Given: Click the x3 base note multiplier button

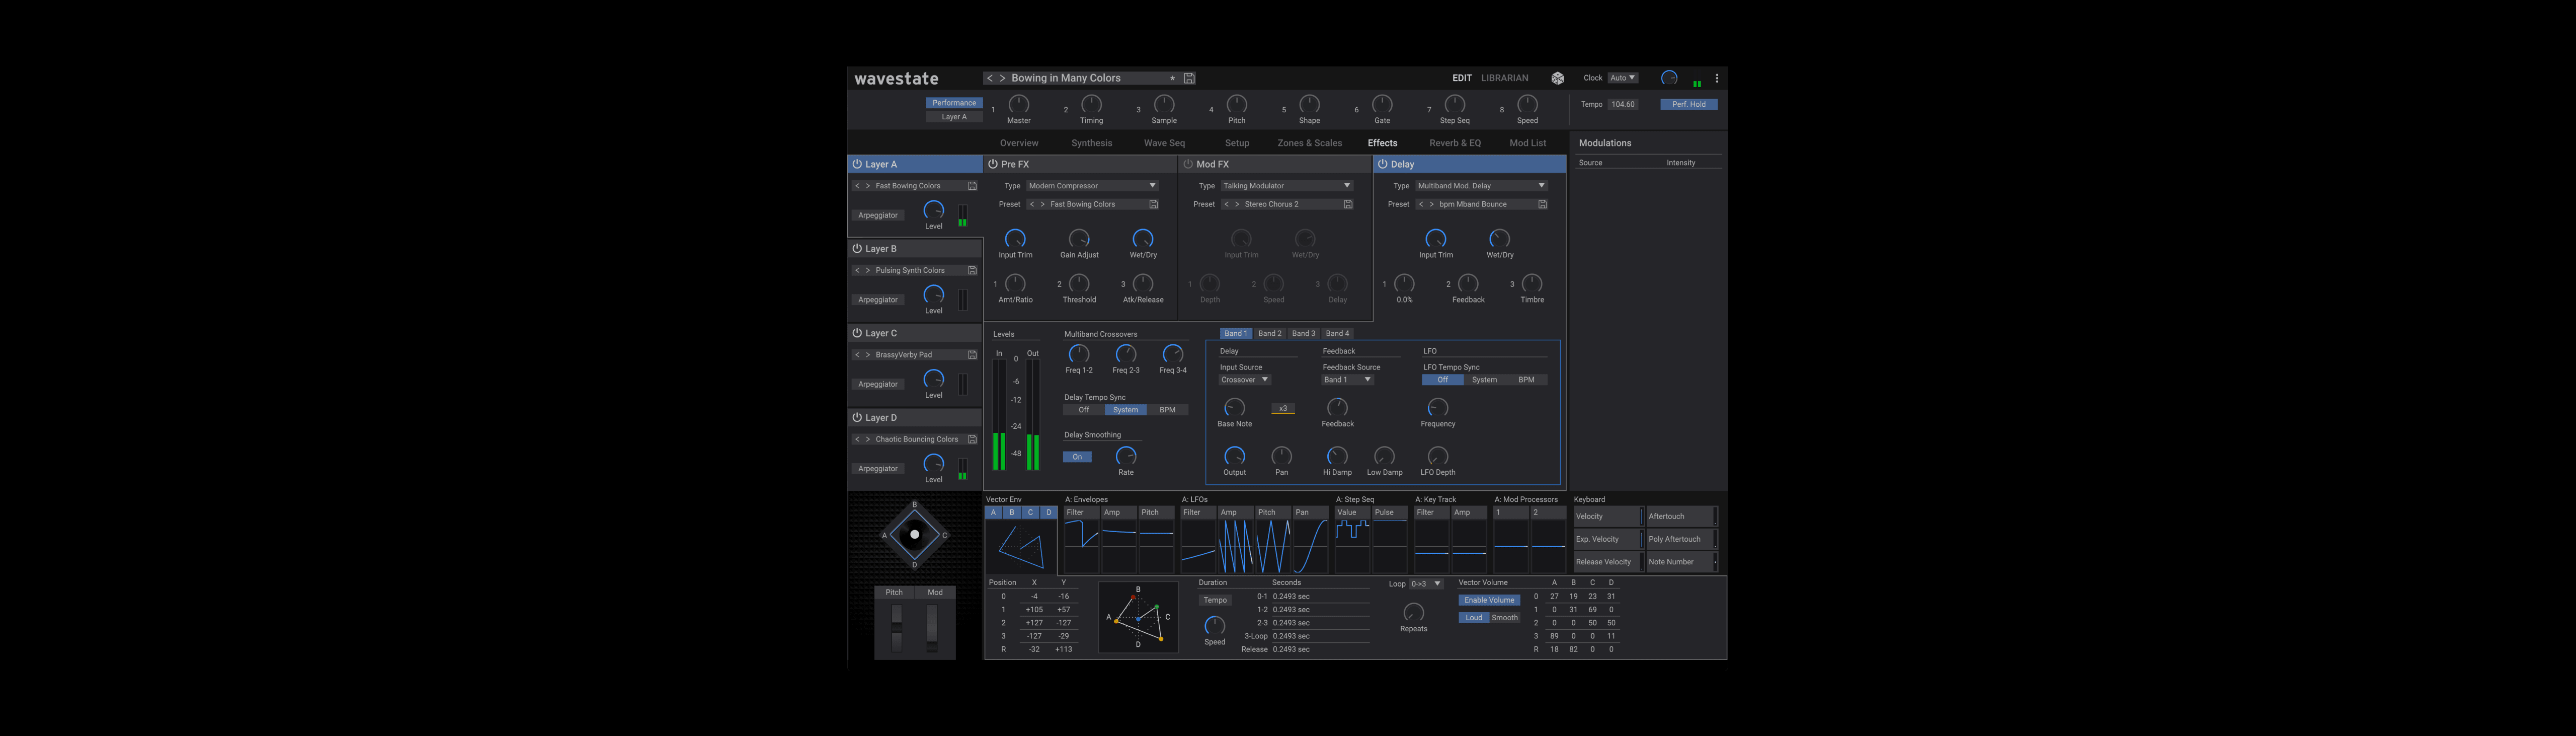Looking at the screenshot, I should coord(1283,409).
